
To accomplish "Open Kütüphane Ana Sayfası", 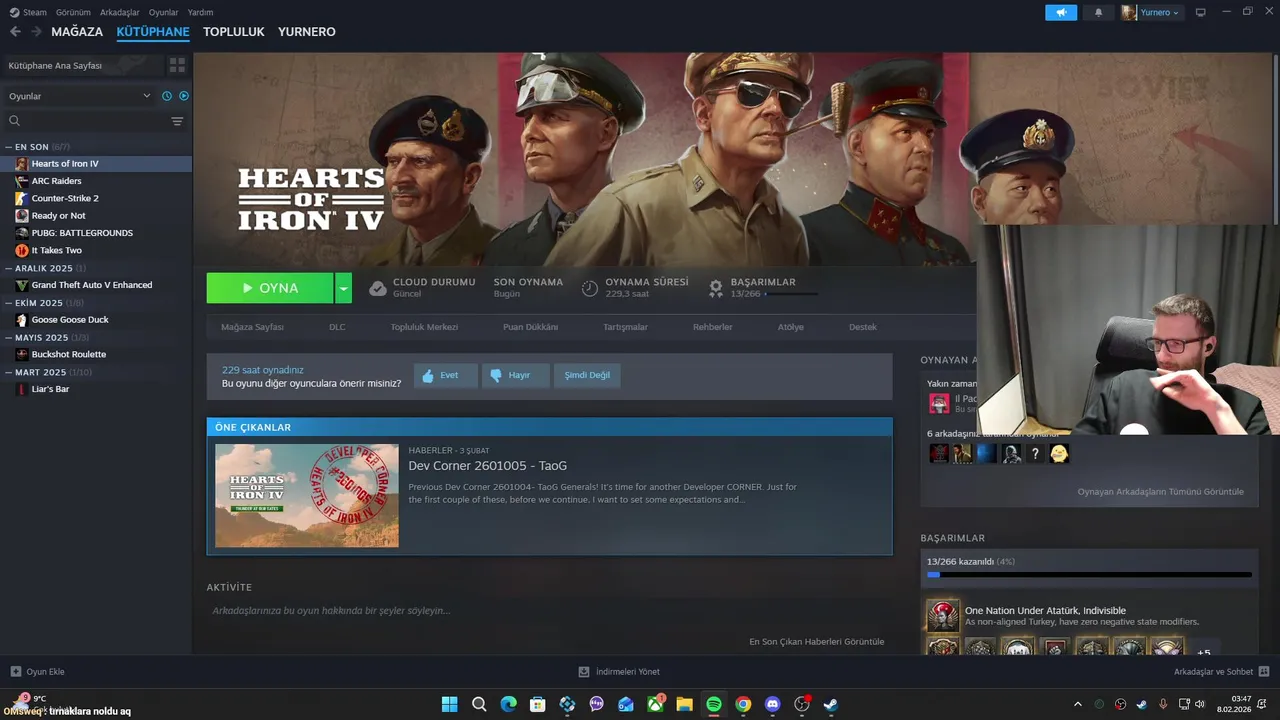I will [83, 65].
